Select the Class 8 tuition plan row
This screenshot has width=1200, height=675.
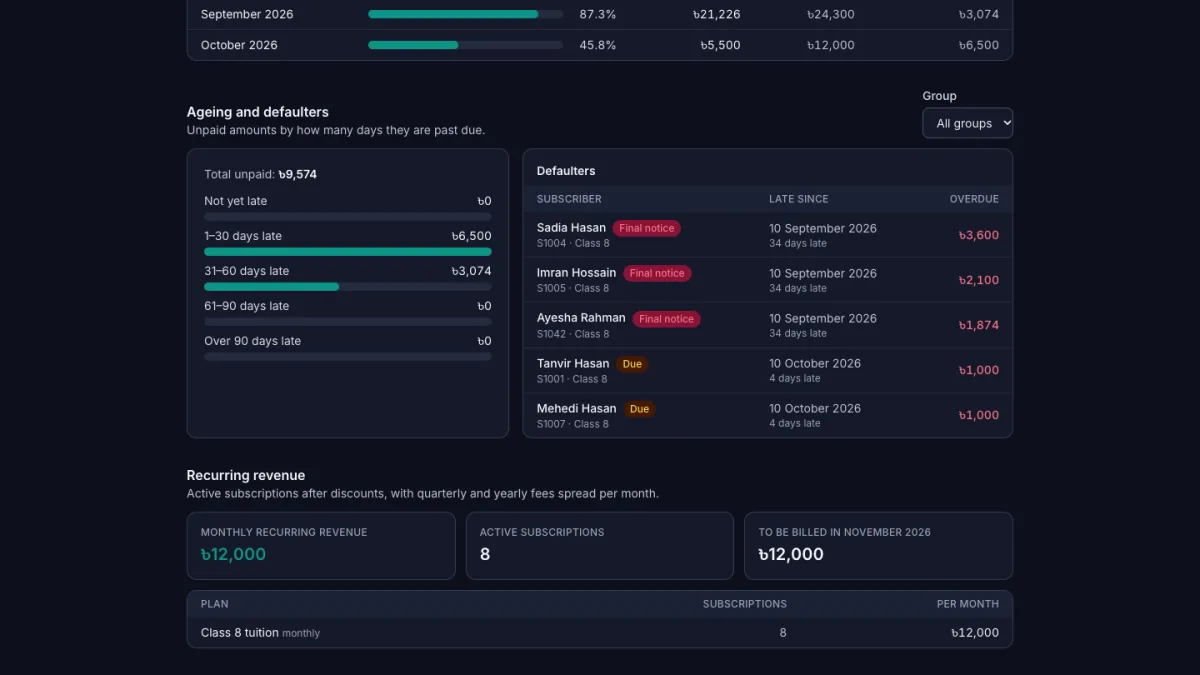click(x=600, y=633)
